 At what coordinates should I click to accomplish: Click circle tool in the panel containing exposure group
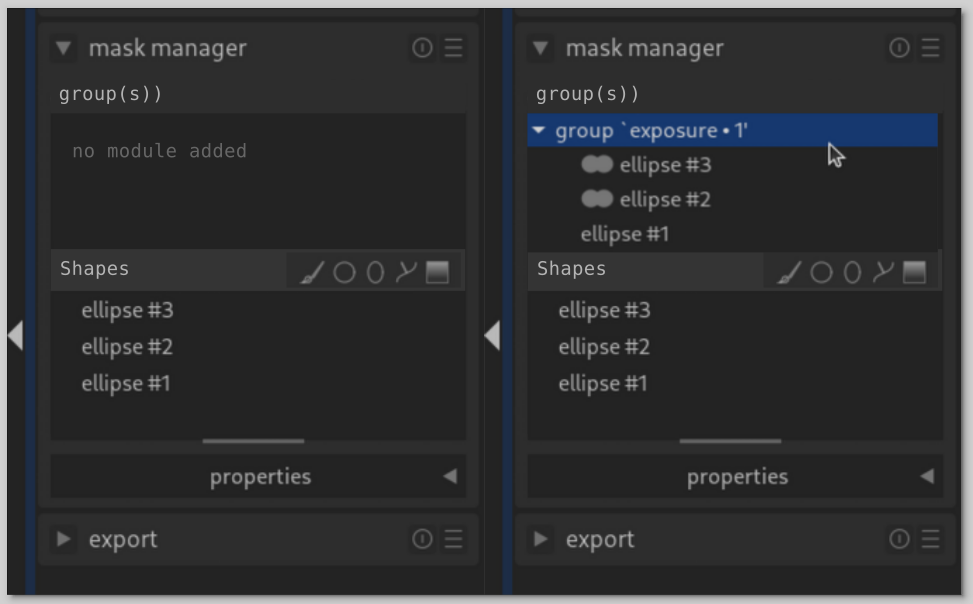tap(821, 272)
